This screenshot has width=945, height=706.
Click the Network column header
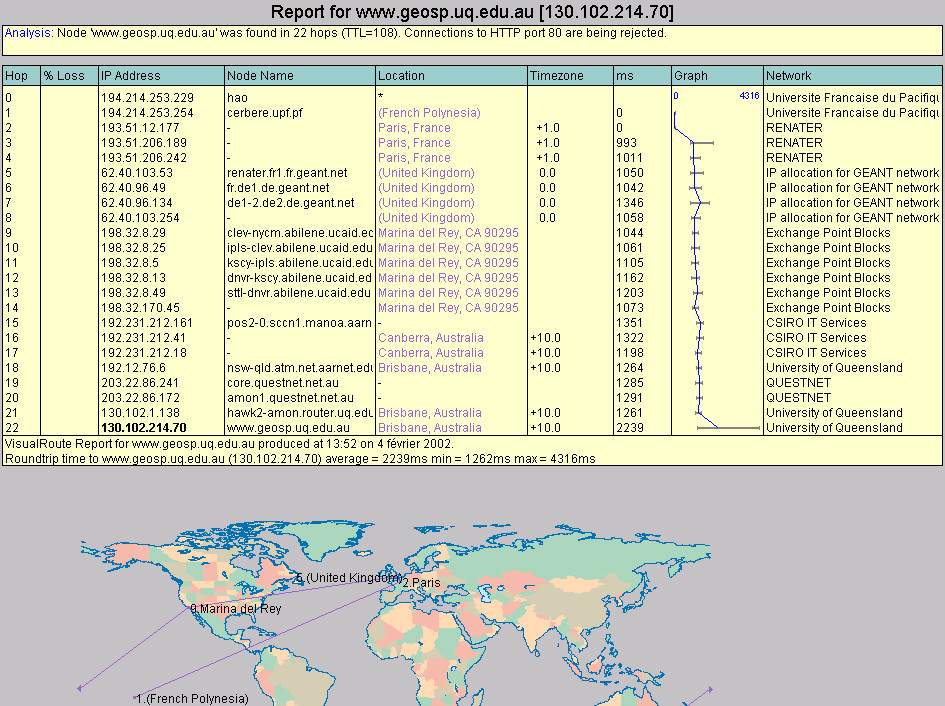[789, 76]
